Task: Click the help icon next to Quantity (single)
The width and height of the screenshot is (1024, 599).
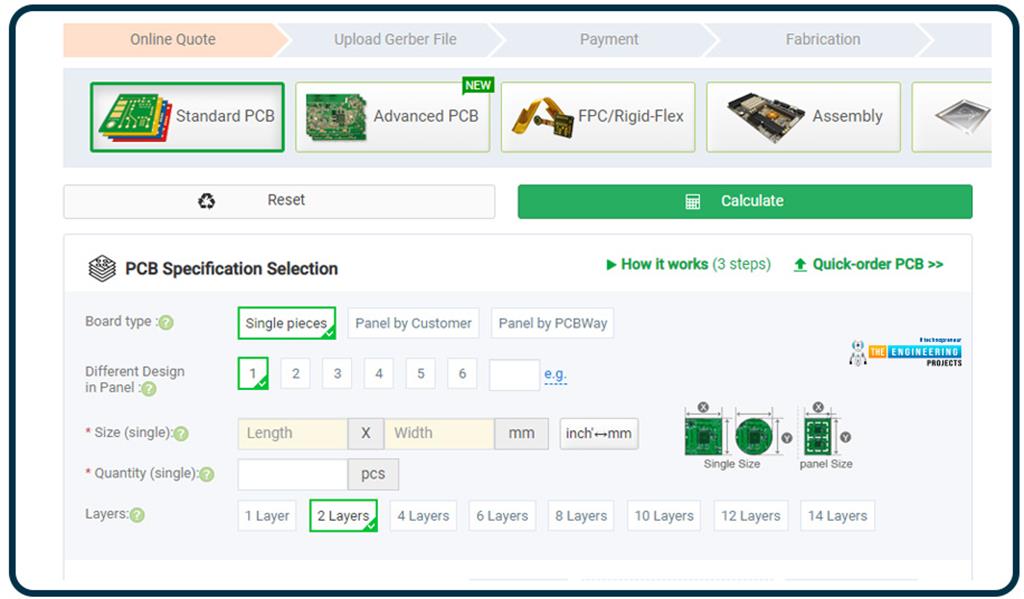Action: (208, 473)
